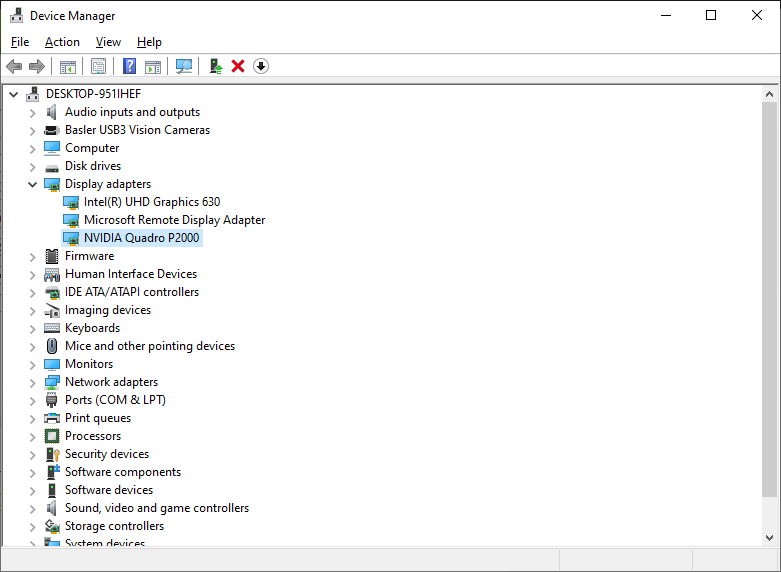Select Microsoft Remote Display Adapter
Viewport: 781px width, 572px height.
[174, 220]
